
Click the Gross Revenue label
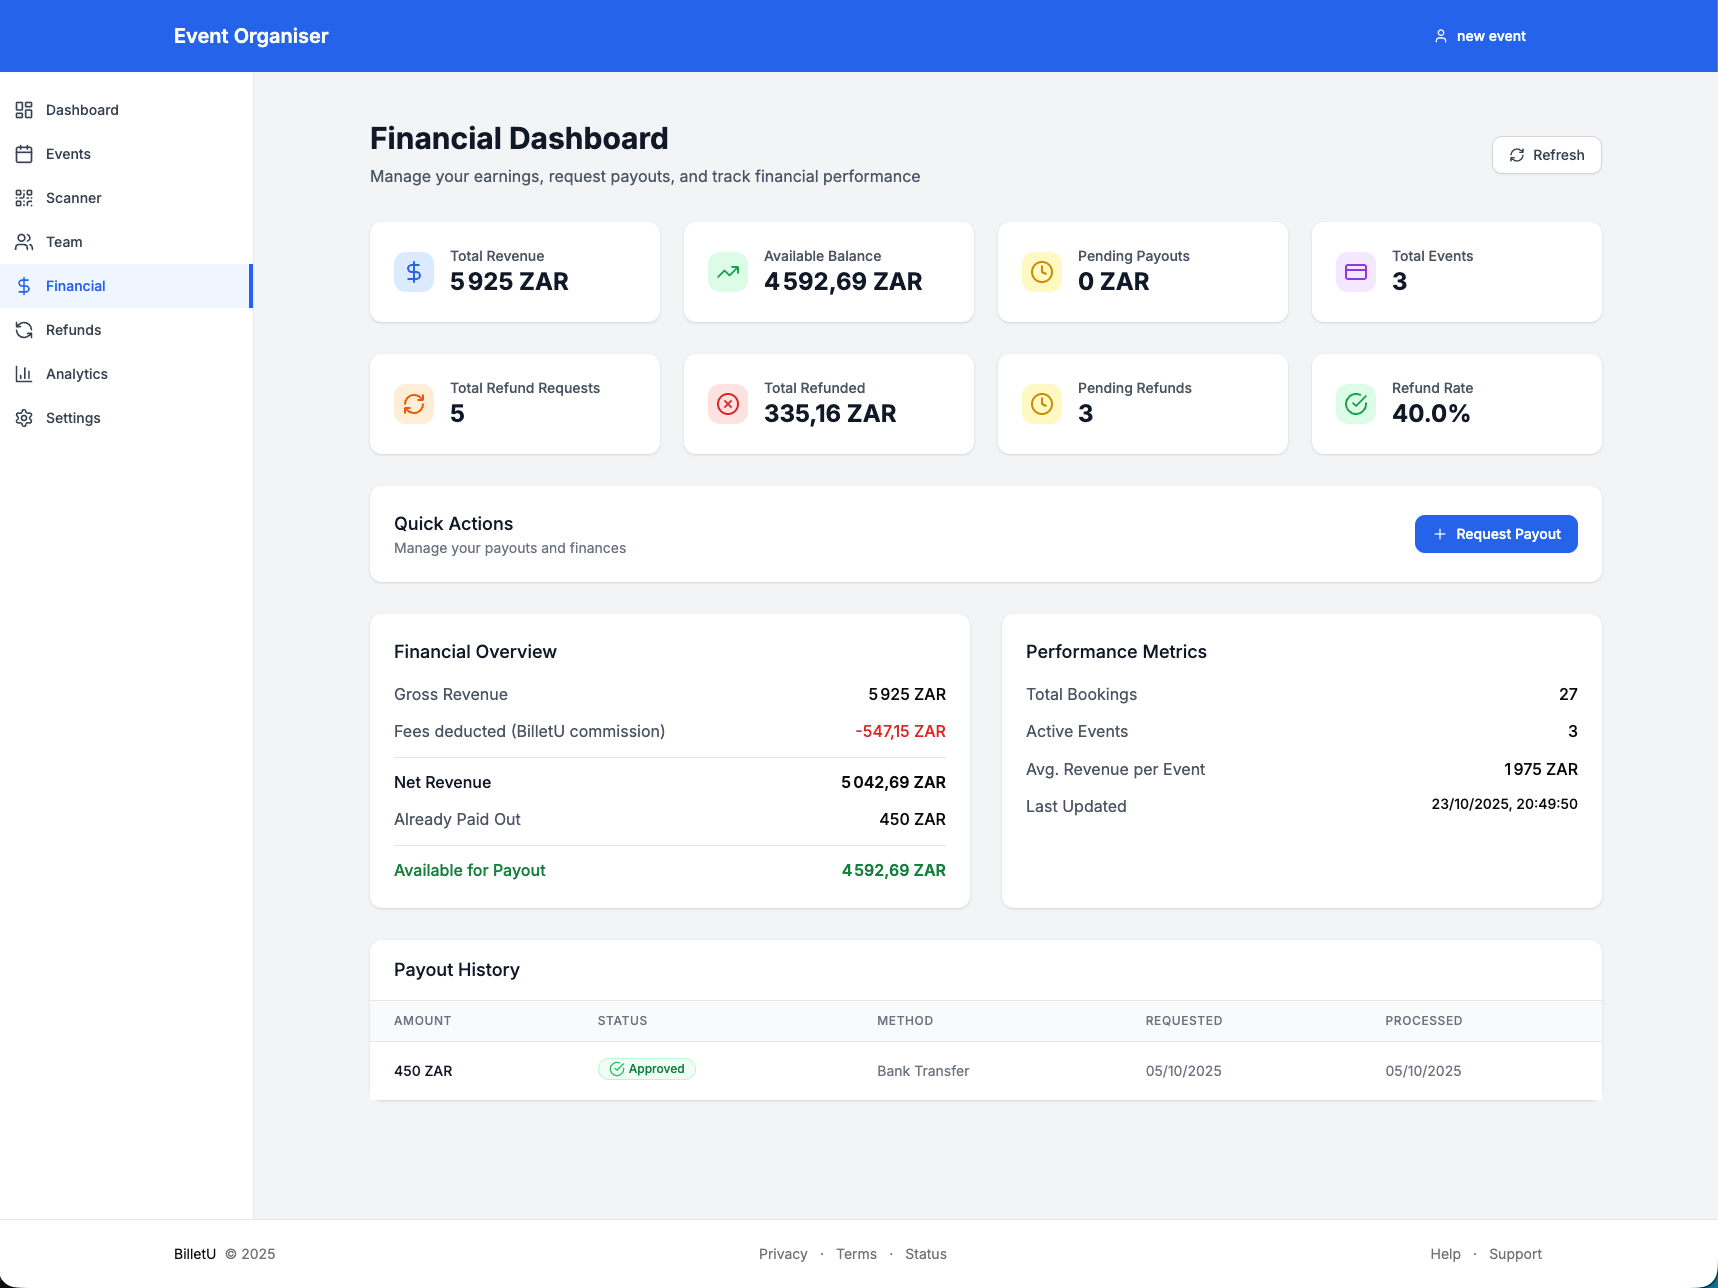pyautogui.click(x=451, y=694)
